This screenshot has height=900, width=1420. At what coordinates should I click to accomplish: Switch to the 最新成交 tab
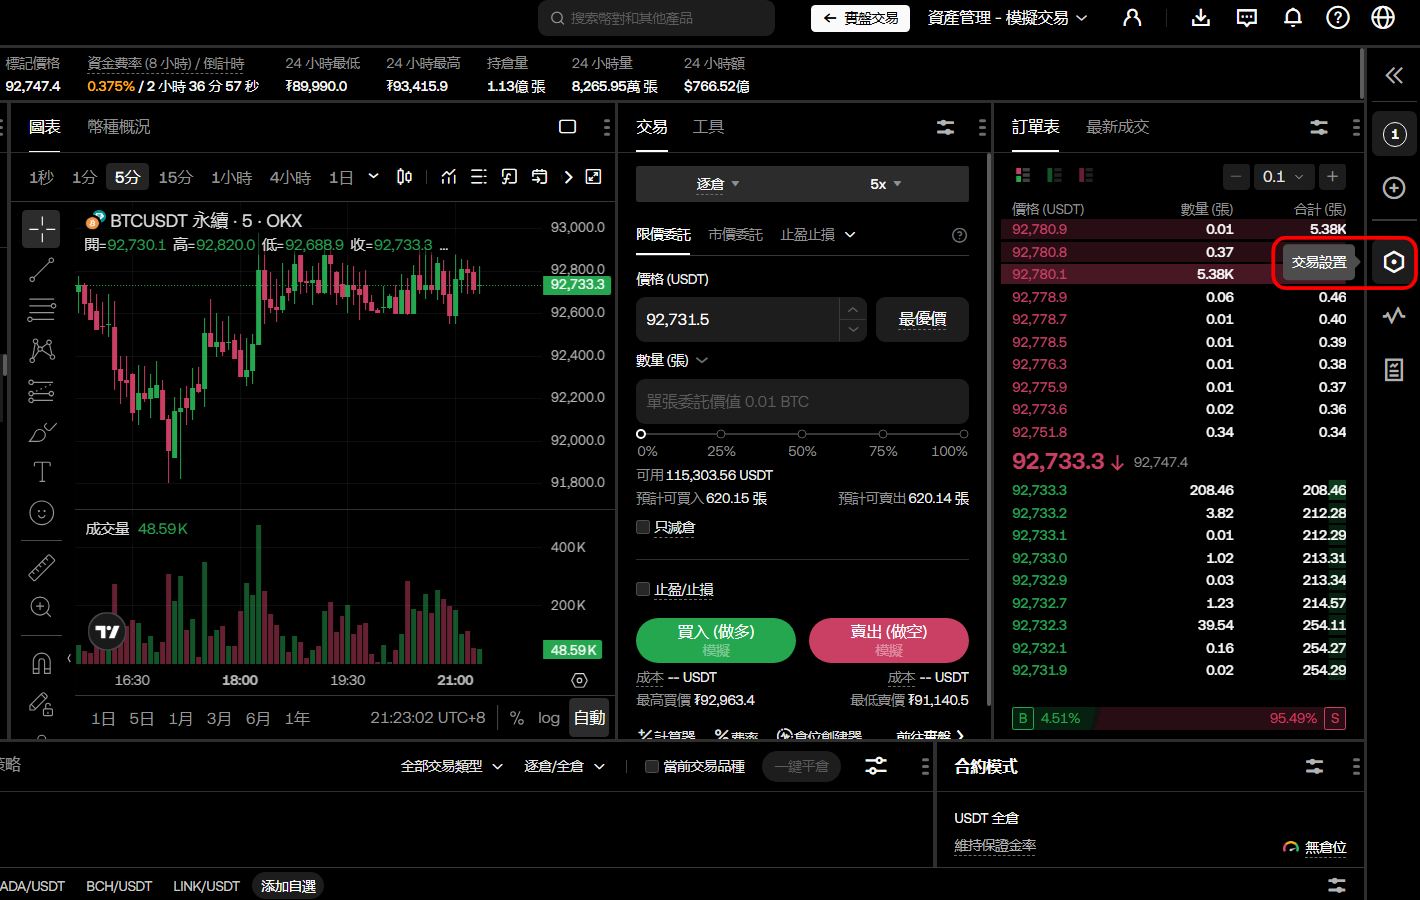pyautogui.click(x=1117, y=127)
